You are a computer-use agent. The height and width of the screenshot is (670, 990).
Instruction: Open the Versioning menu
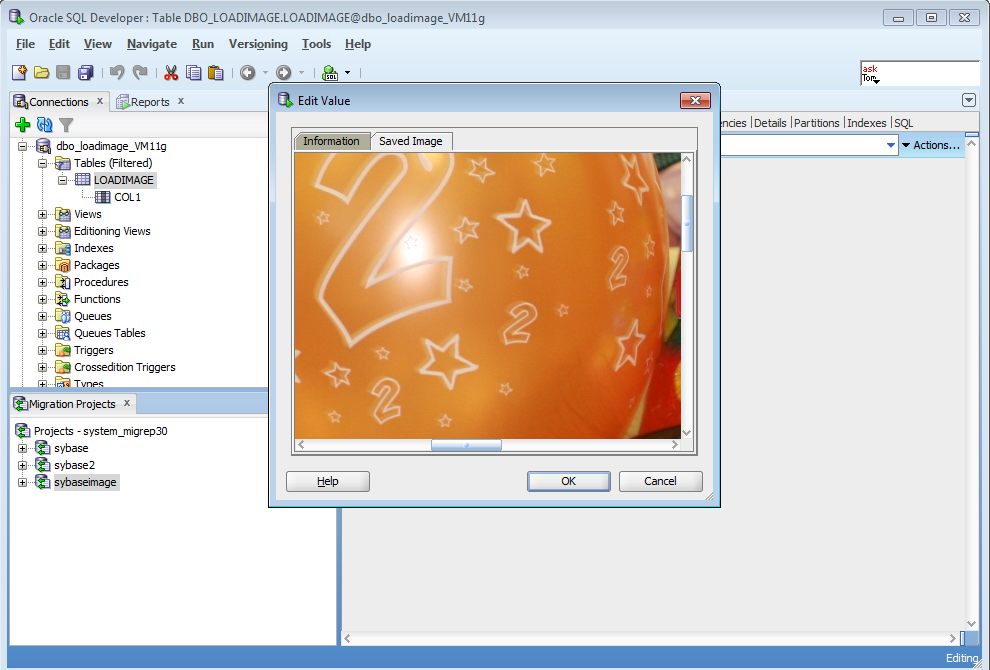click(258, 44)
